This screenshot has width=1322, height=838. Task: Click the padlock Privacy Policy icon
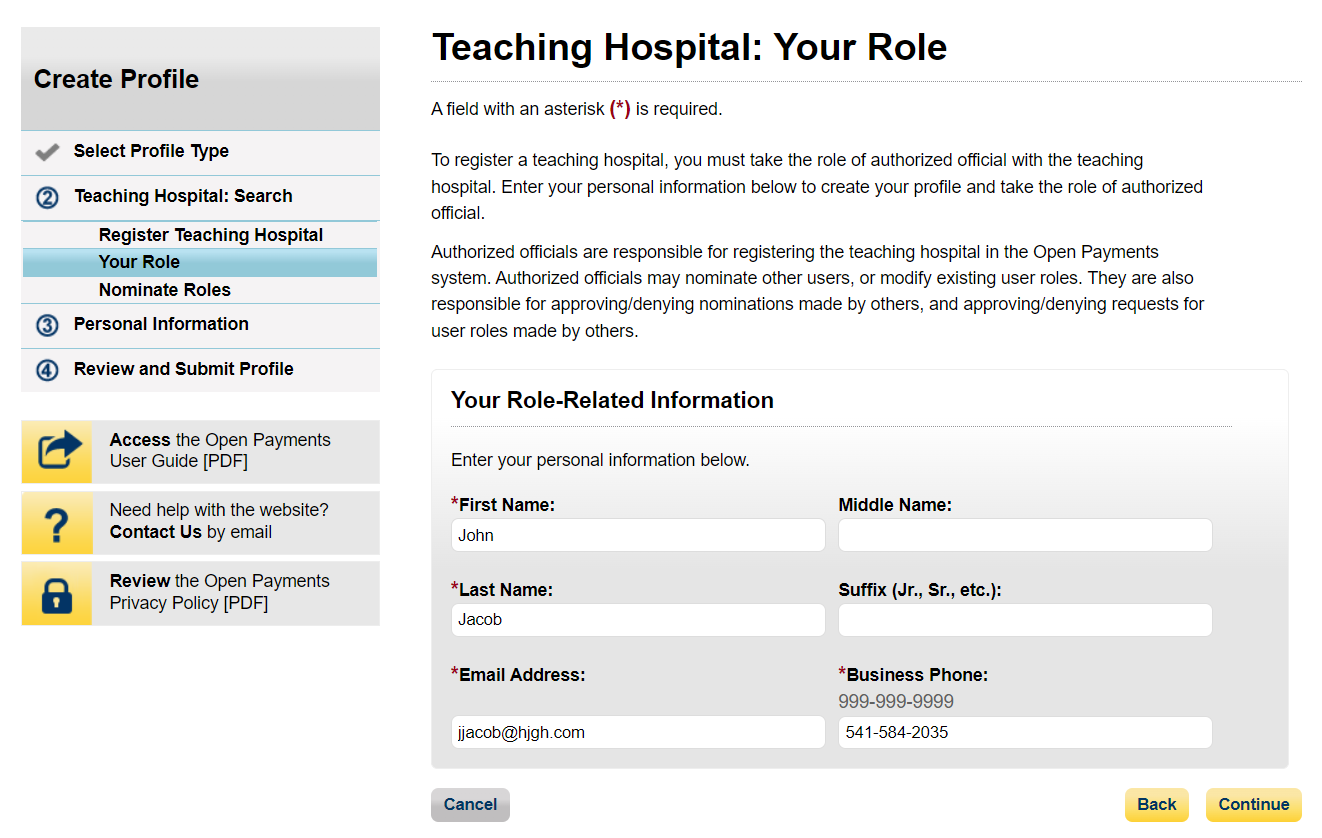coord(57,594)
